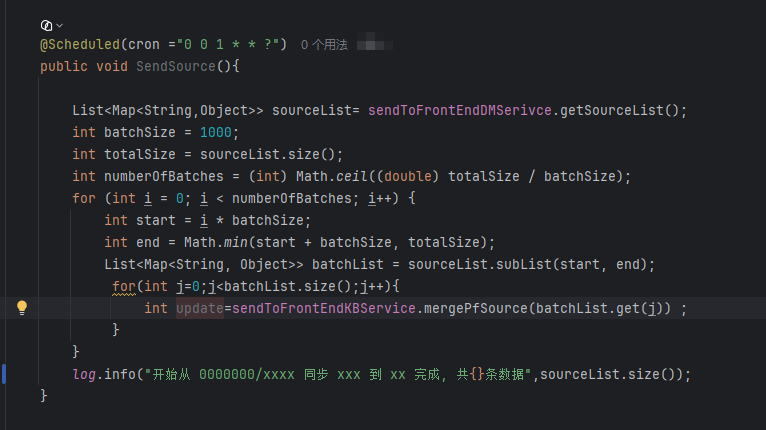Click the yellow lightbulb quick-fix icon
766x430 pixels.
[x=22, y=308]
